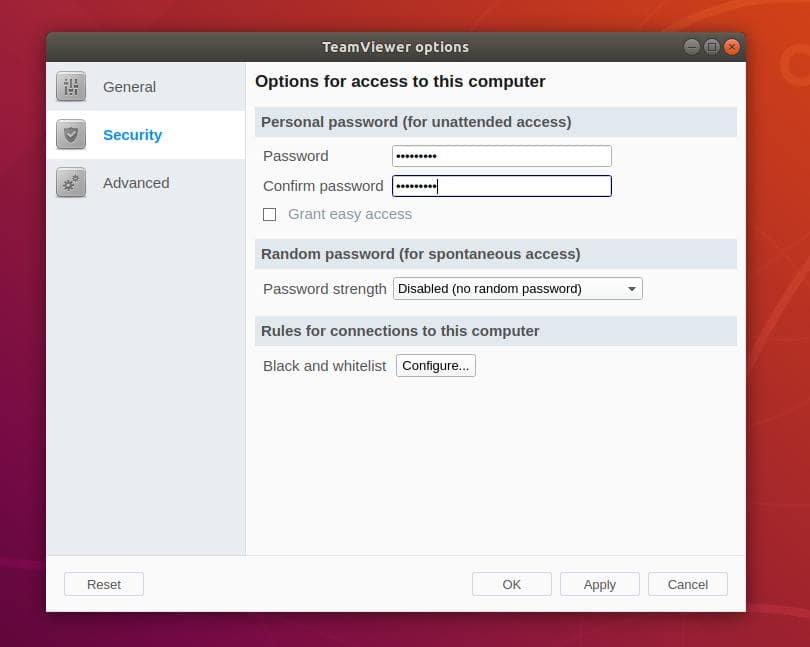Maximize the TeamViewer options window
The image size is (810, 647).
pyautogui.click(x=712, y=47)
